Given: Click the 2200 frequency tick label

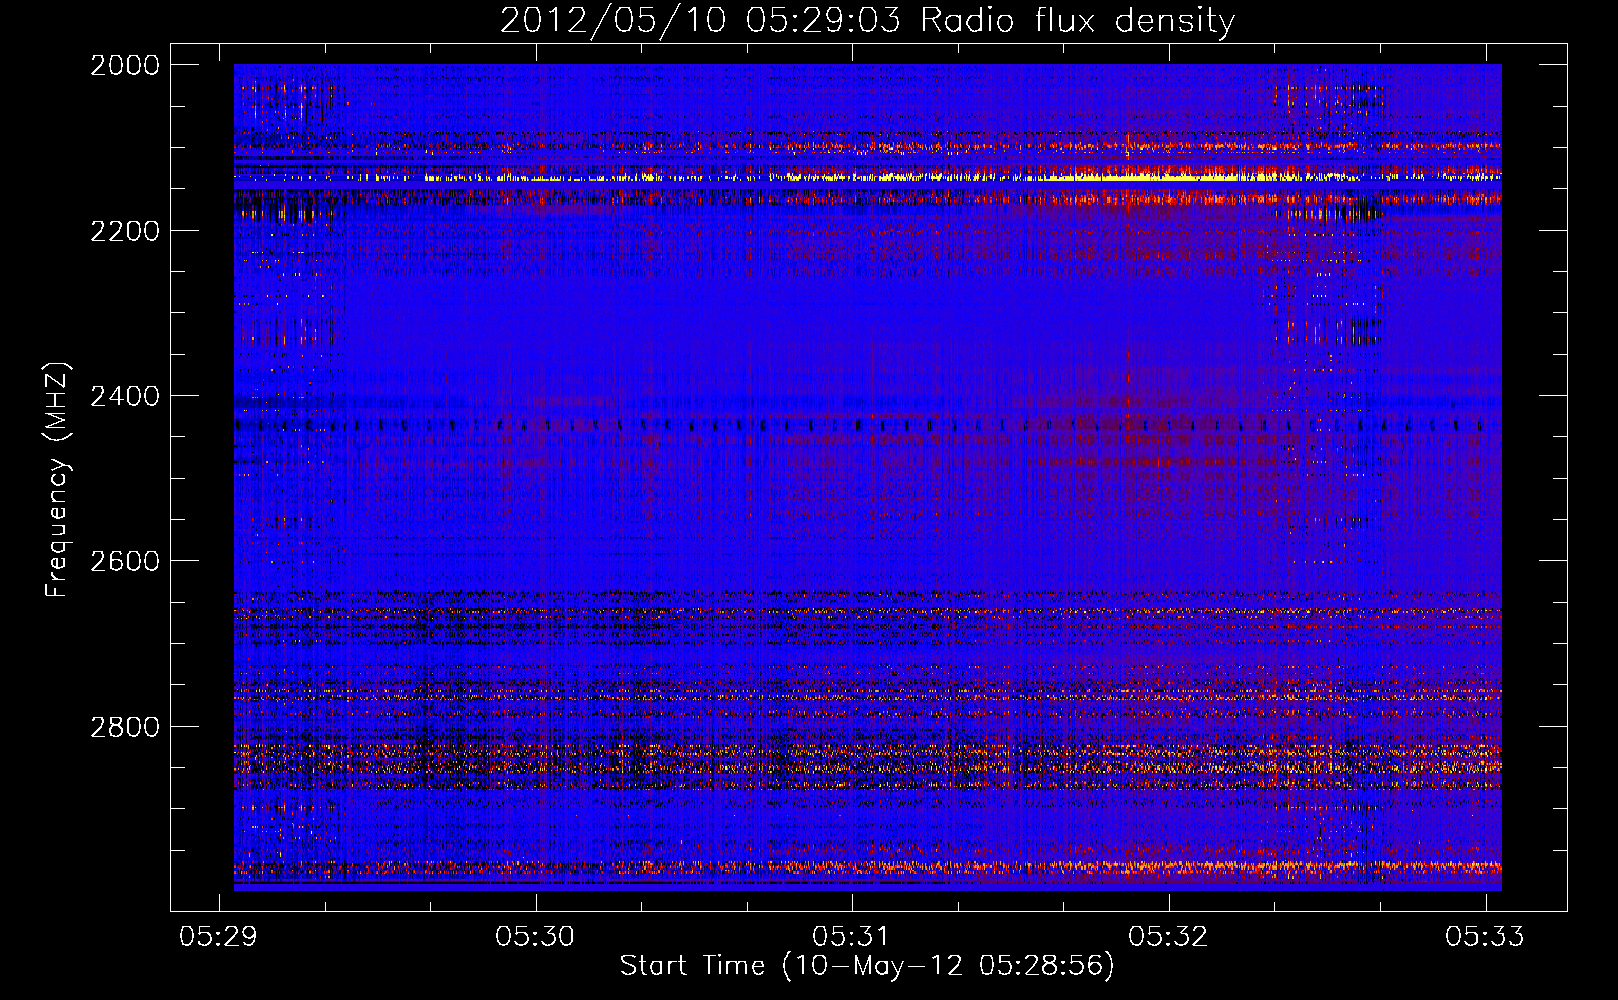Looking at the screenshot, I should click(125, 231).
